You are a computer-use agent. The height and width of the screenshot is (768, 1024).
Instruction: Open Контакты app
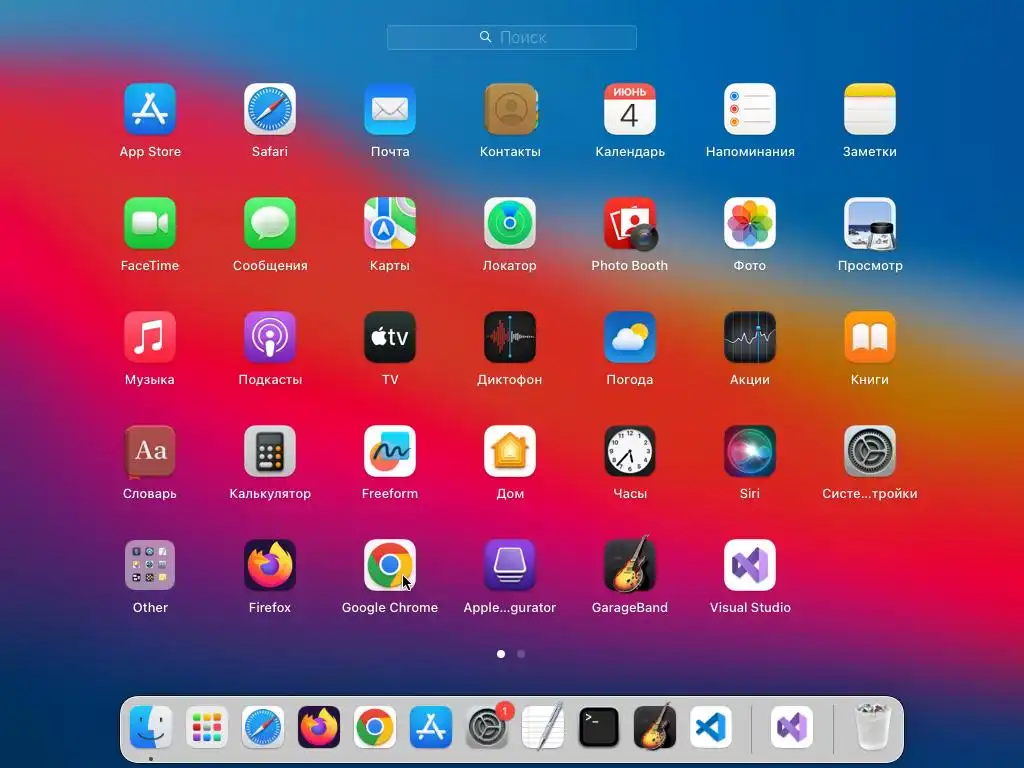510,109
